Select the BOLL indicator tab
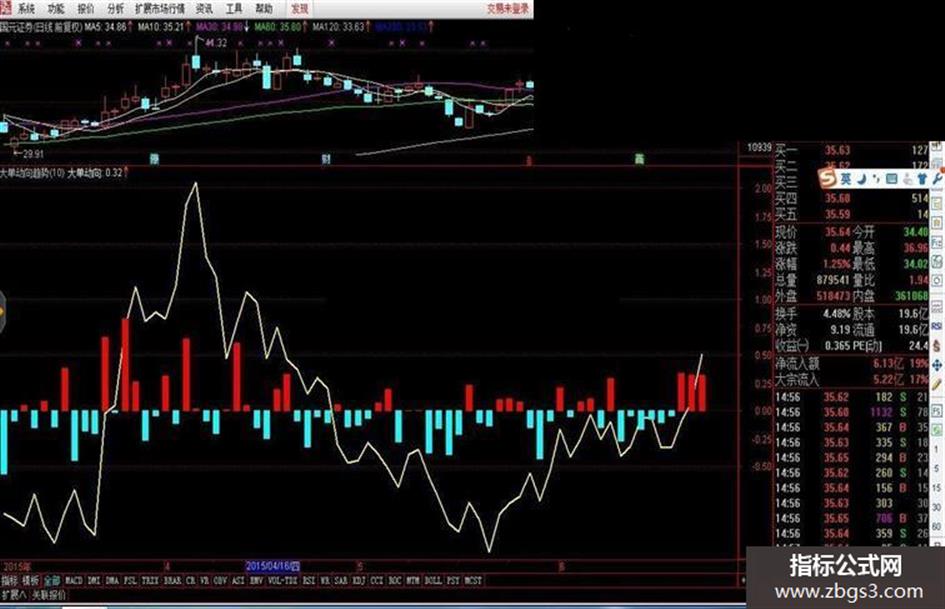This screenshot has height=609, width=945. pyautogui.click(x=433, y=581)
